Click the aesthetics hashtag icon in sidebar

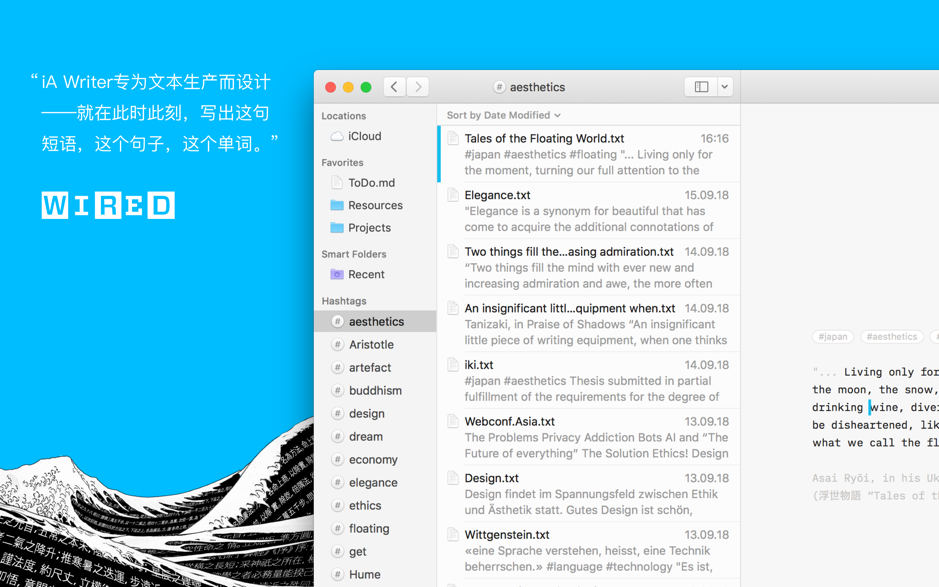[x=338, y=322]
